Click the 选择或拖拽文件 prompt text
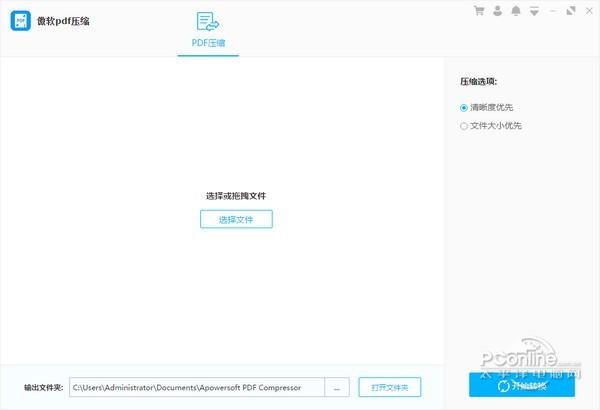Image resolution: width=600 pixels, height=410 pixels. coord(236,196)
